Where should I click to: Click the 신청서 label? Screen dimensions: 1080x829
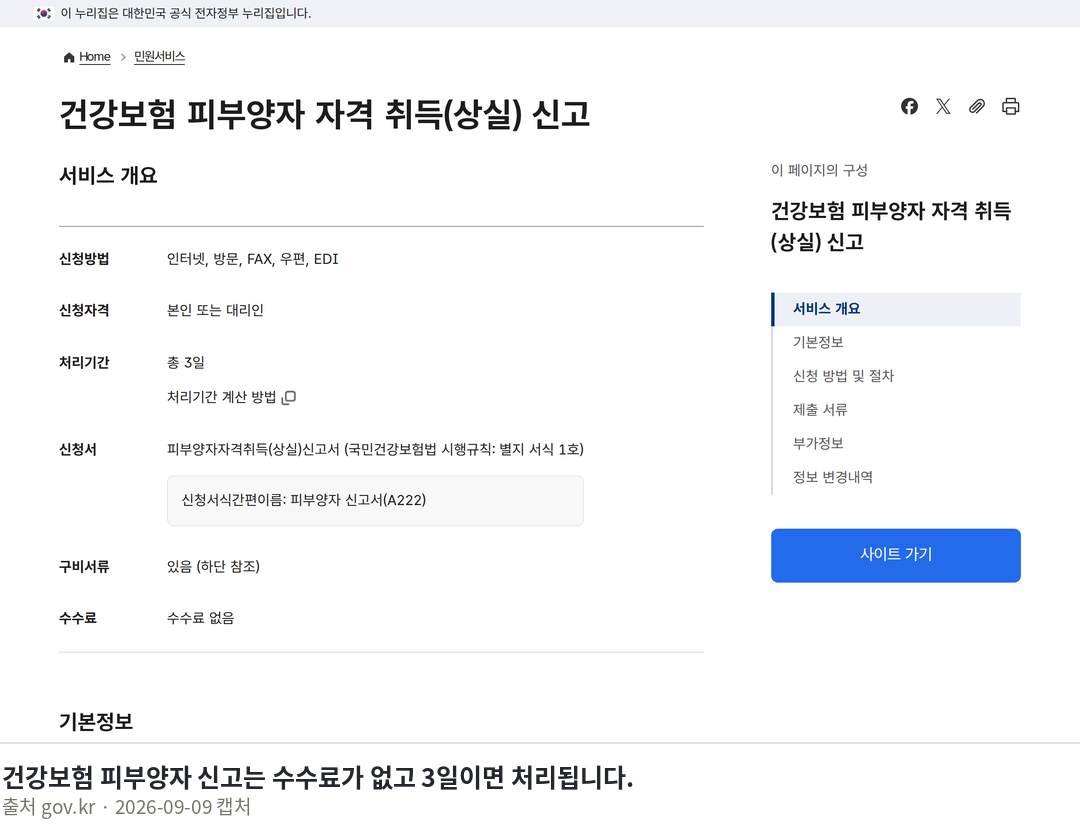(78, 450)
